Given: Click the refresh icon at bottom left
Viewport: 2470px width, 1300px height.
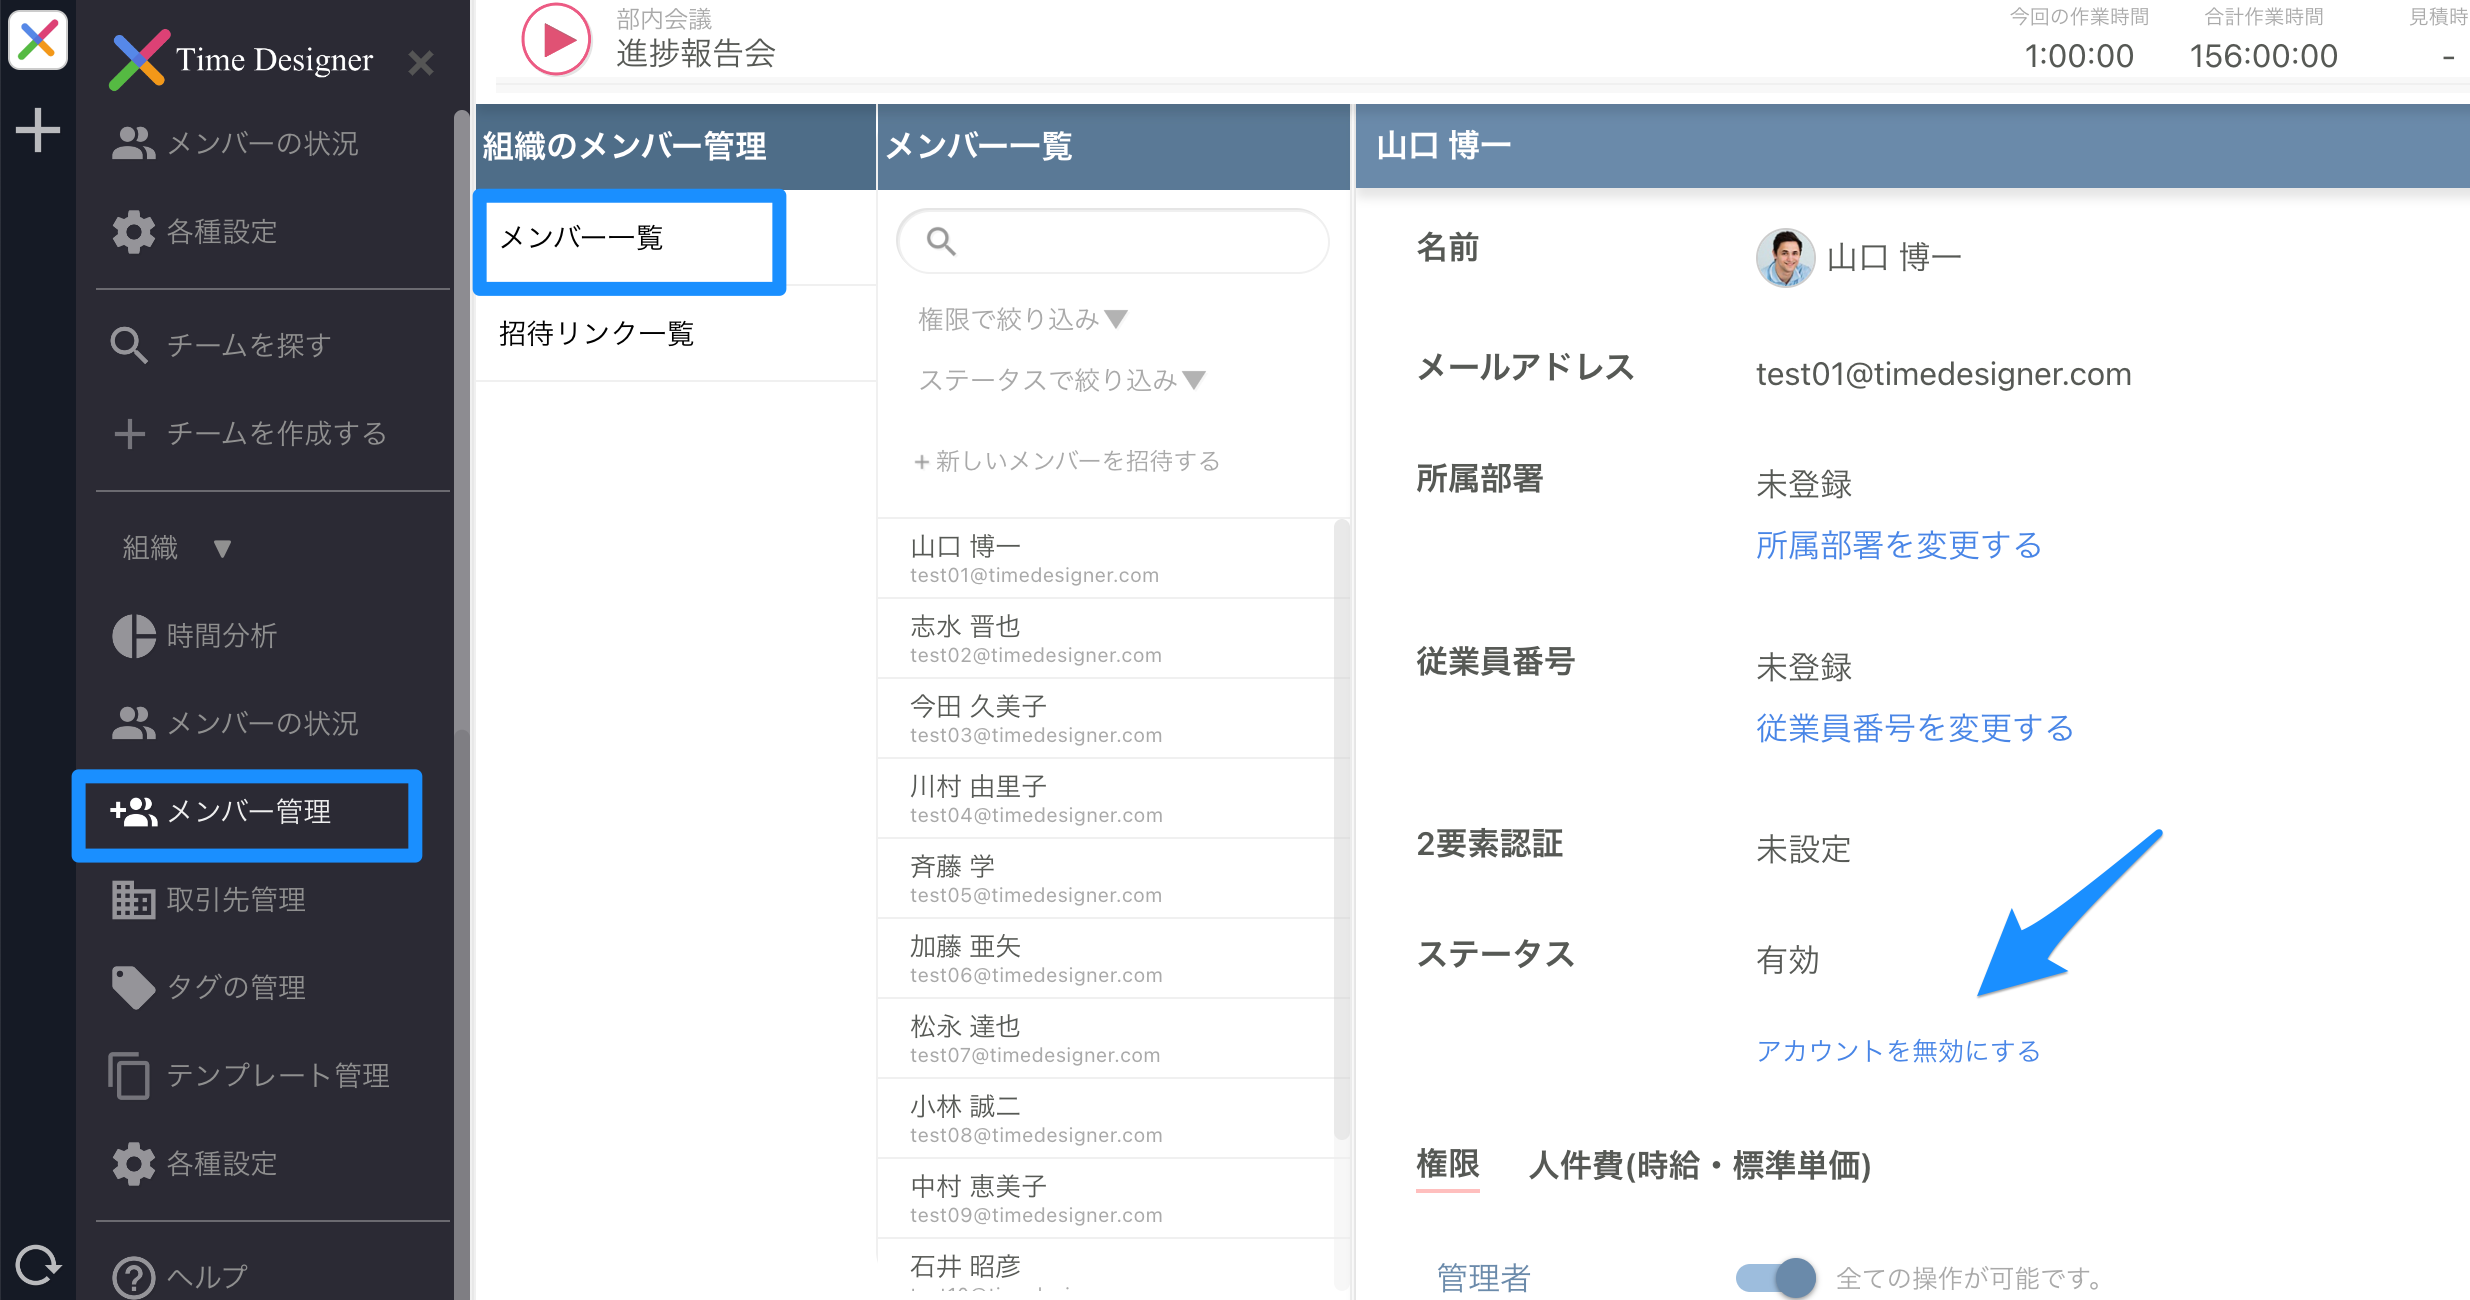Looking at the screenshot, I should coord(37,1266).
